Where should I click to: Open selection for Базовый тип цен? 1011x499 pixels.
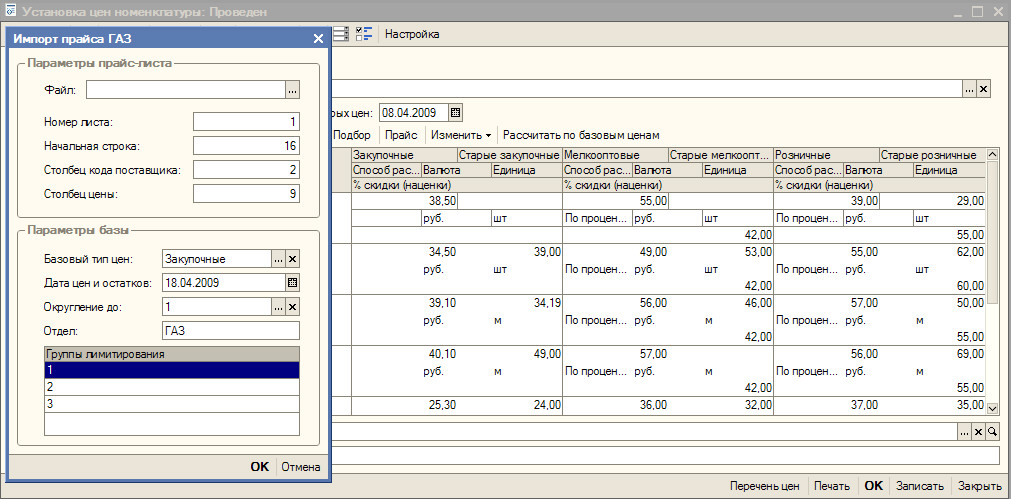coord(278,259)
